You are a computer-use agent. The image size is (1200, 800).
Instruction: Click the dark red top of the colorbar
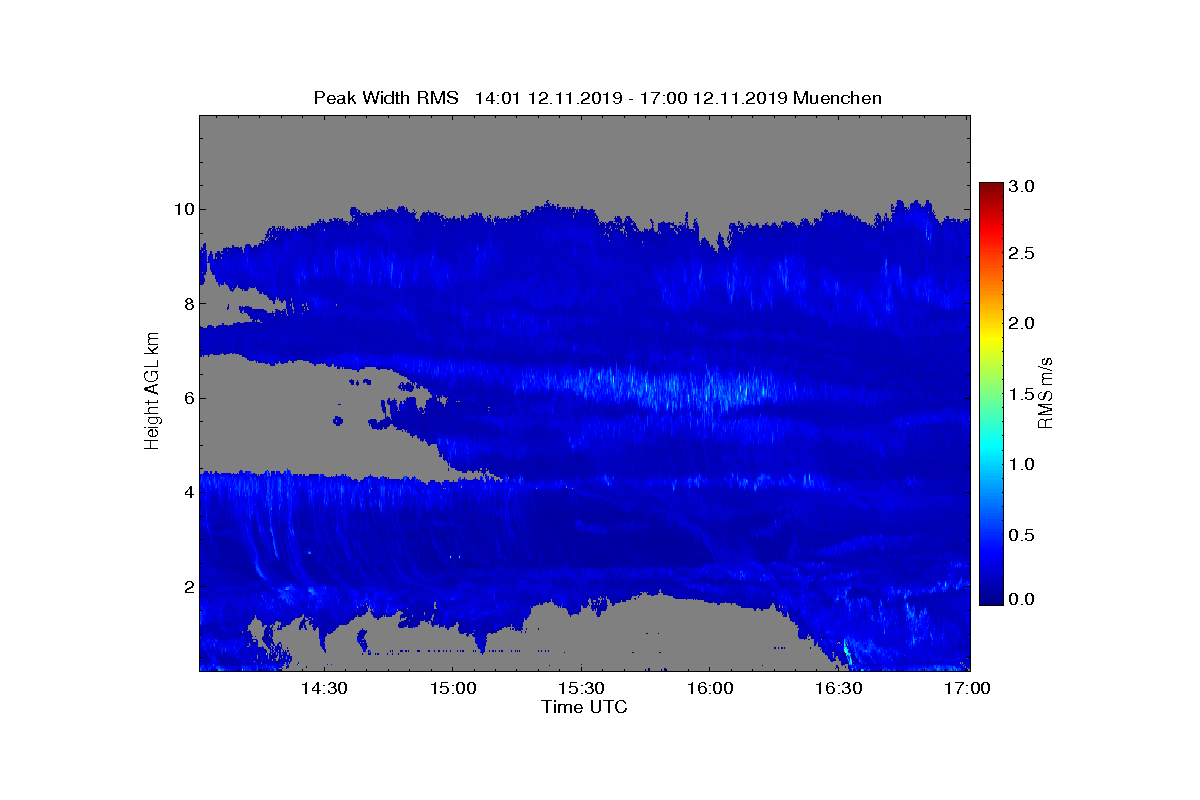coord(991,188)
